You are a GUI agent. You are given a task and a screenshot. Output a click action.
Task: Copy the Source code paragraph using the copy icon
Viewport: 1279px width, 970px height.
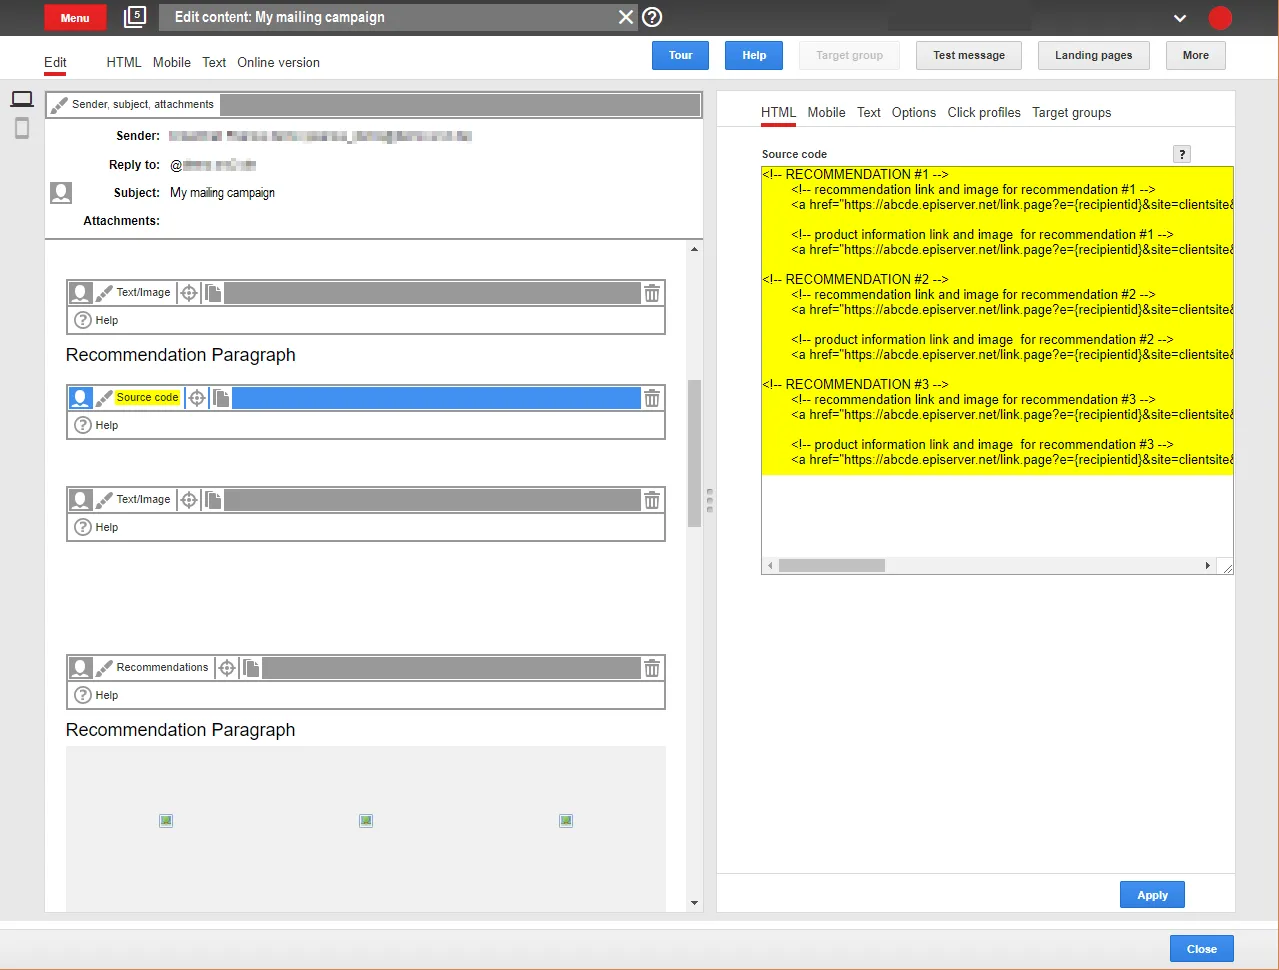[x=221, y=398]
